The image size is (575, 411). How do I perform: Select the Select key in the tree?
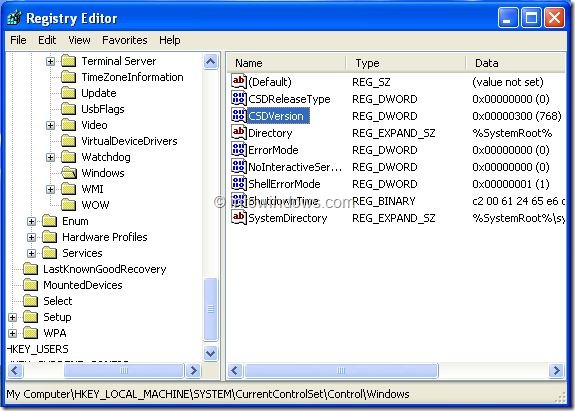pos(58,301)
